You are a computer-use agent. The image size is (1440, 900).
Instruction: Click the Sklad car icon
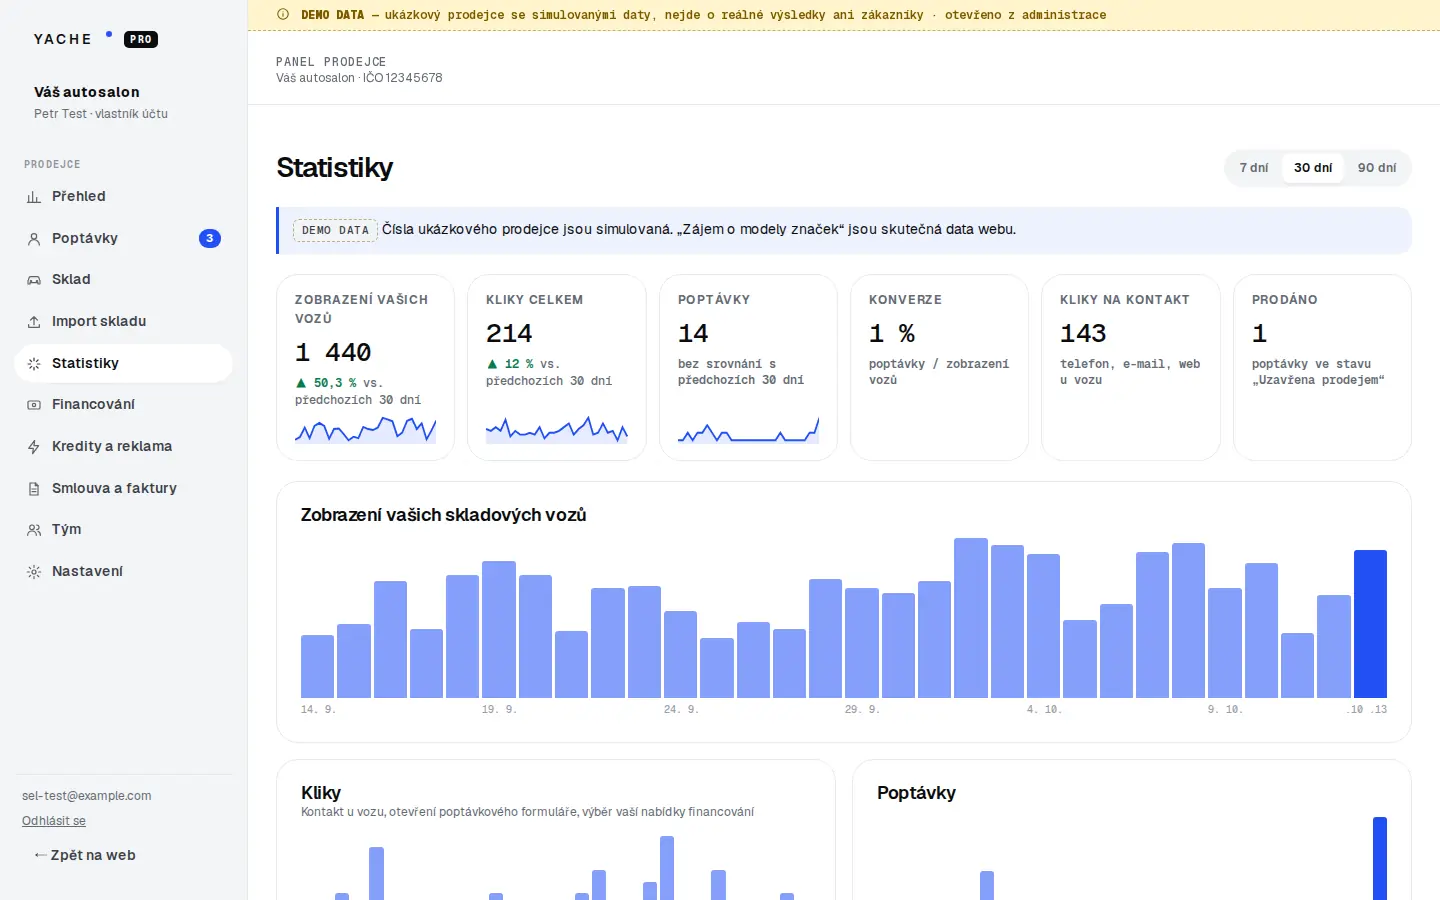[34, 280]
